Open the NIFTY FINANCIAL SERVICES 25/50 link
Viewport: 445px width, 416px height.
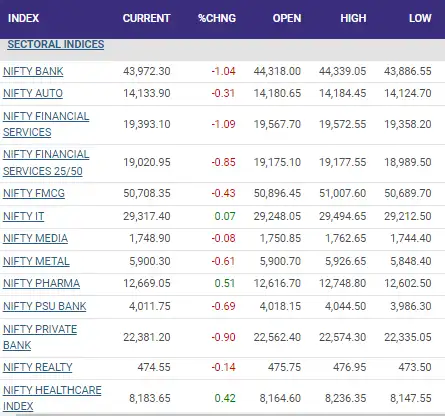(x=46, y=163)
